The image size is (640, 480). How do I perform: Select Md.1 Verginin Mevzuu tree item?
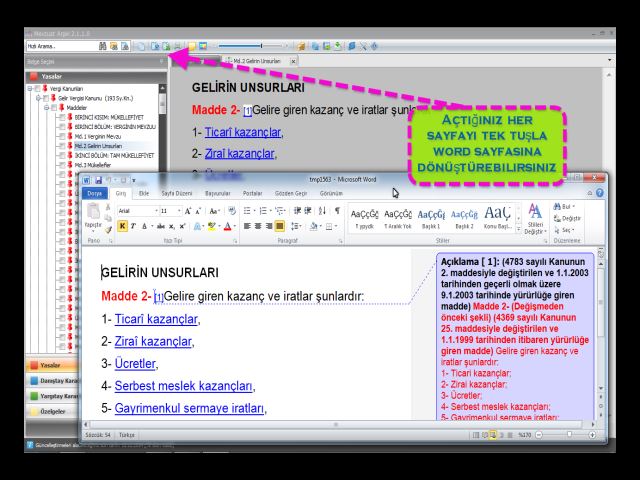98,136
